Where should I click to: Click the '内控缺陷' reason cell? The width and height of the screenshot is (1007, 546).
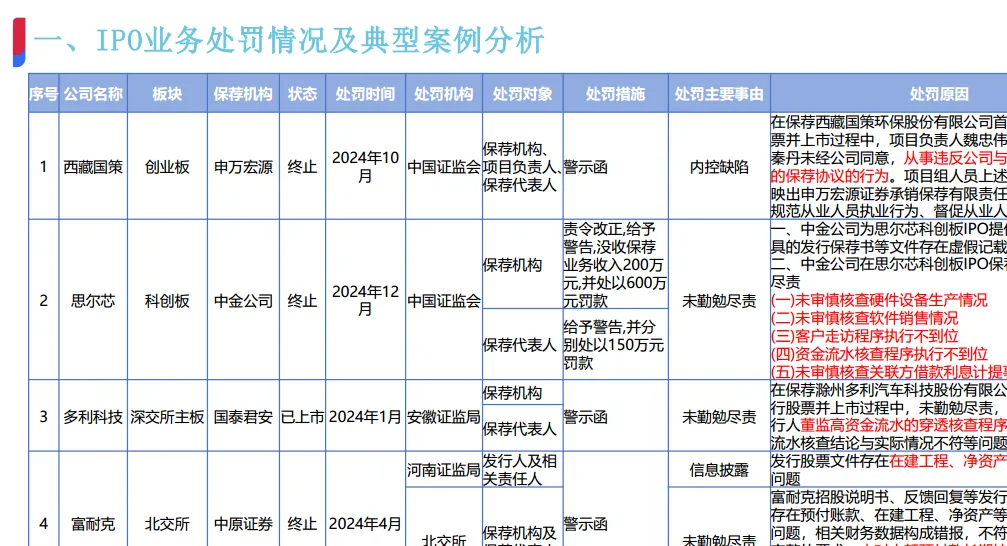click(x=719, y=166)
